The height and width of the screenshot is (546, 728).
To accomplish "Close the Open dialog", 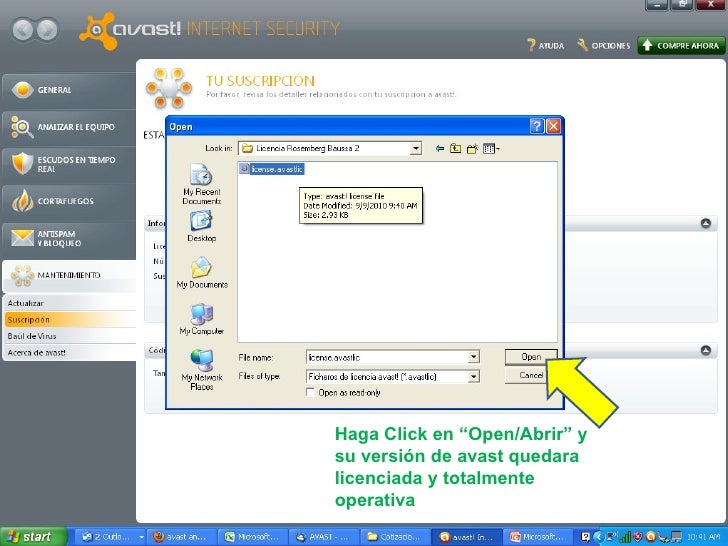I will 553,126.
